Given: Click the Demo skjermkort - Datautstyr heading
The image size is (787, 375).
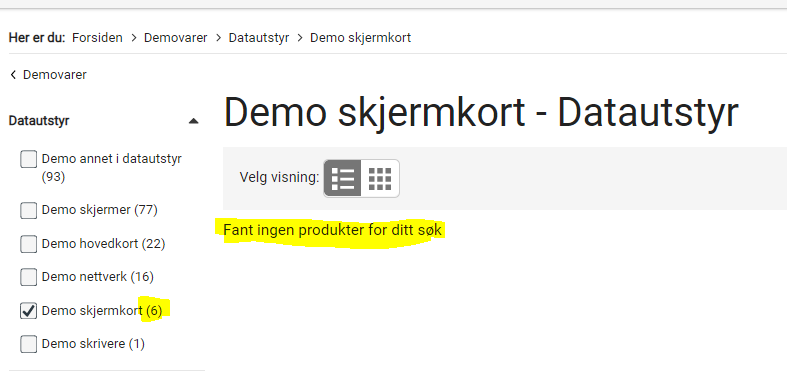Looking at the screenshot, I should 481,112.
